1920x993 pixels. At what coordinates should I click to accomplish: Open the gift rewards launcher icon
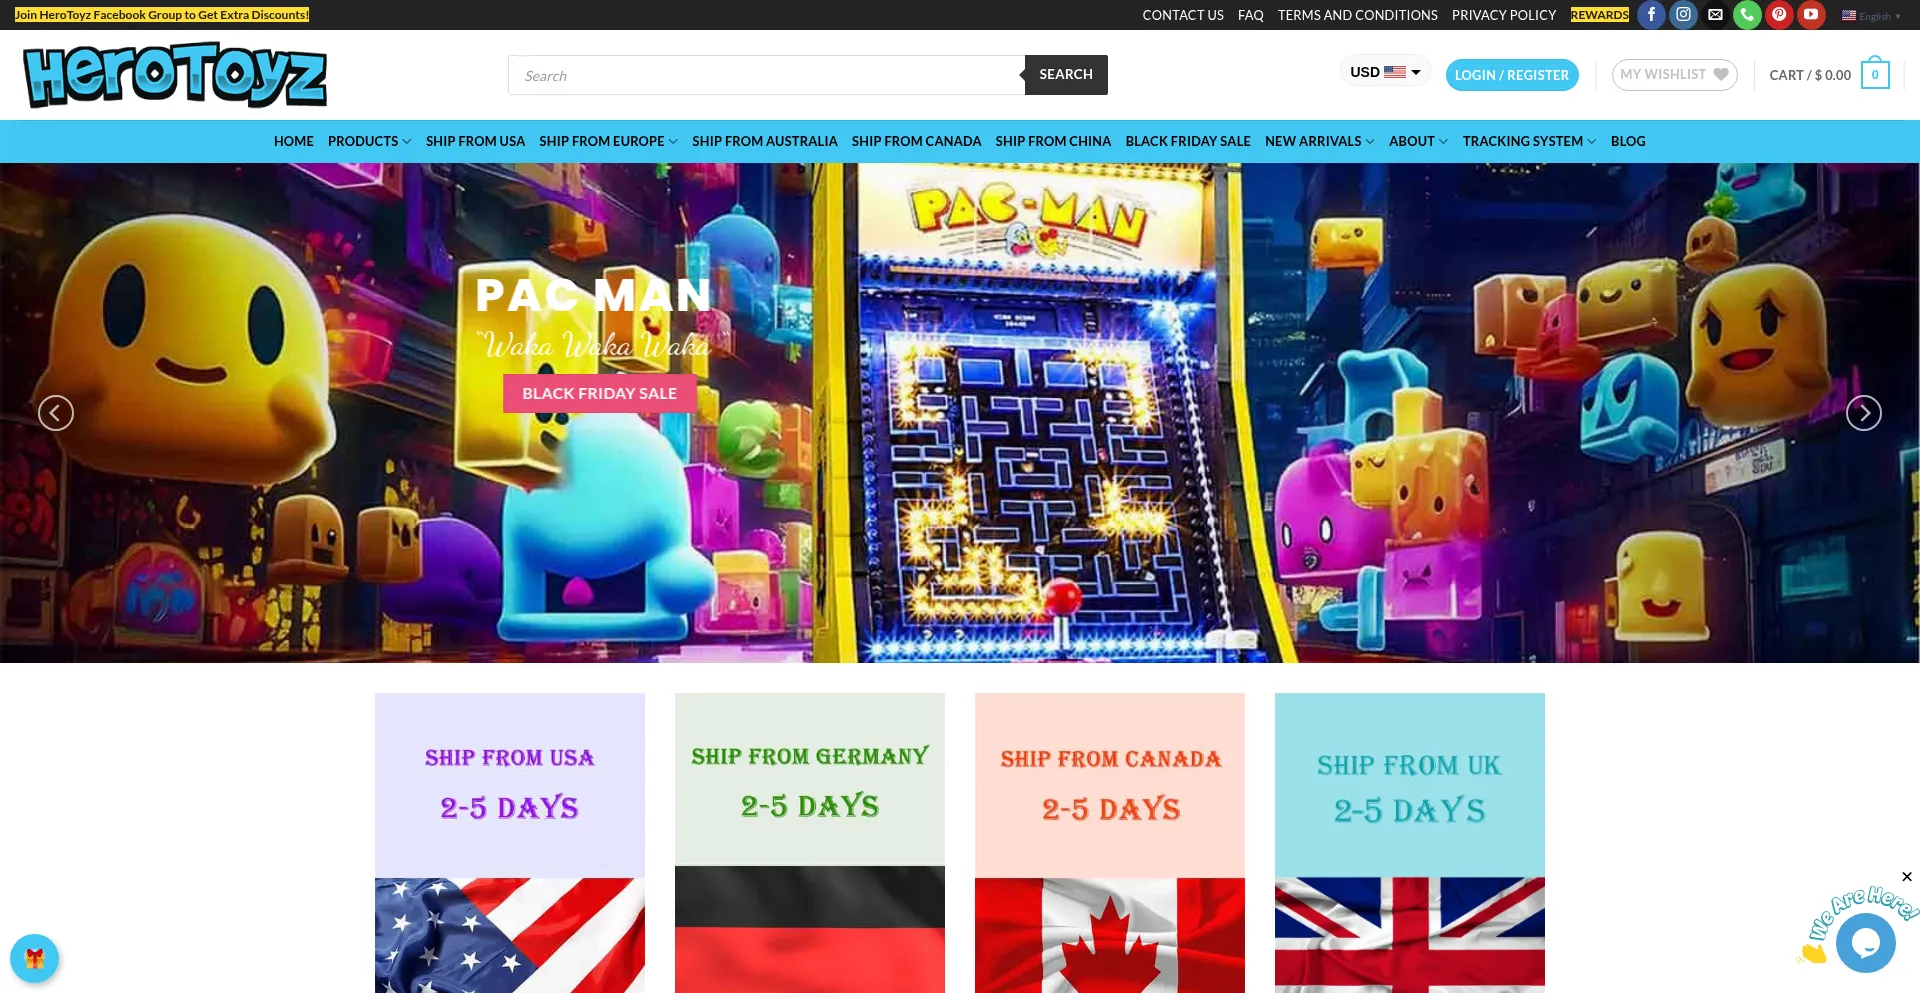35,958
